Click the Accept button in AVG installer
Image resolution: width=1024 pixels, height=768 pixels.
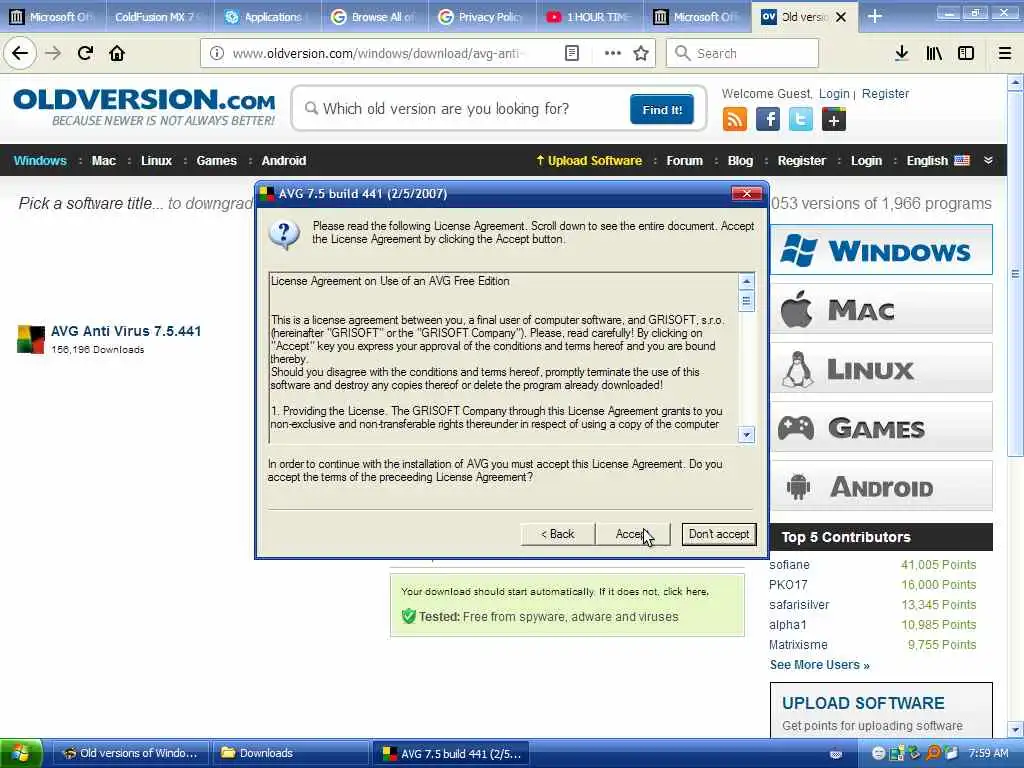click(x=633, y=534)
